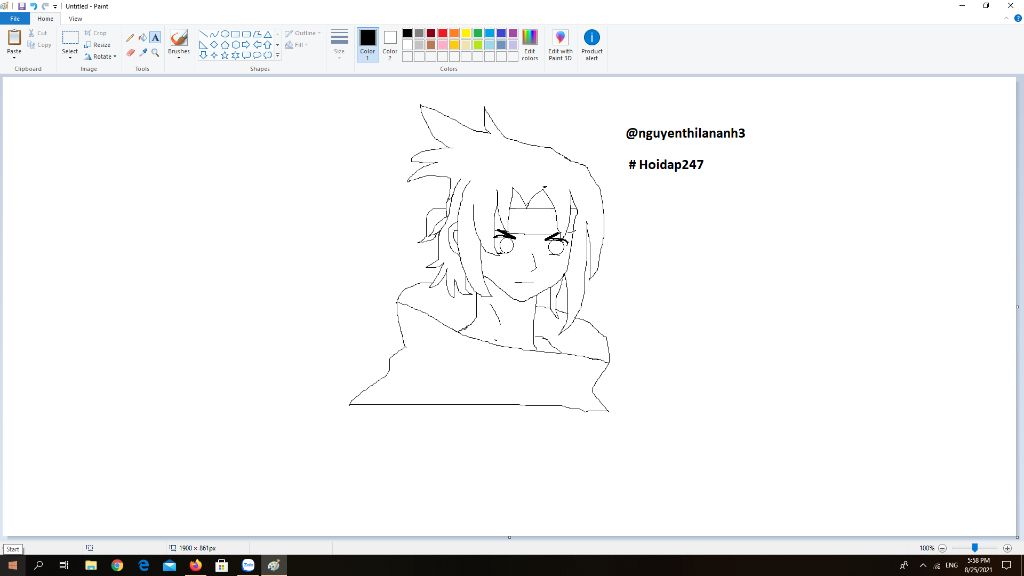Activate Color 1 foreground selector
The height and width of the screenshot is (576, 1024).
tap(368, 44)
